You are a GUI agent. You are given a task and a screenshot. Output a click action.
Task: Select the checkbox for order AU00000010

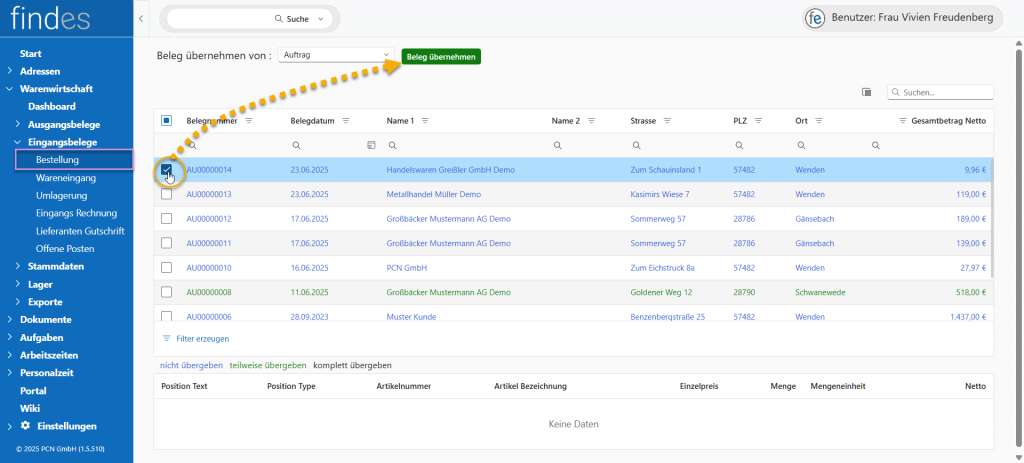pos(167,268)
